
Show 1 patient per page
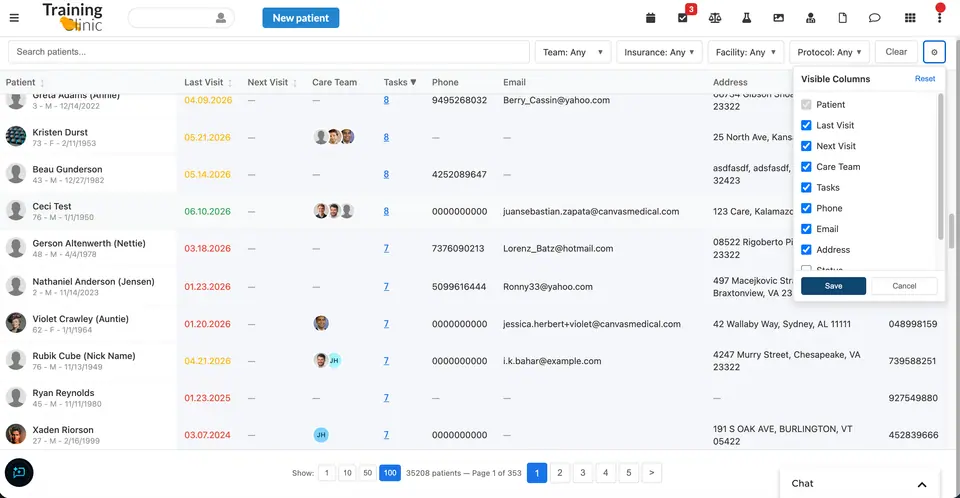[x=327, y=473]
